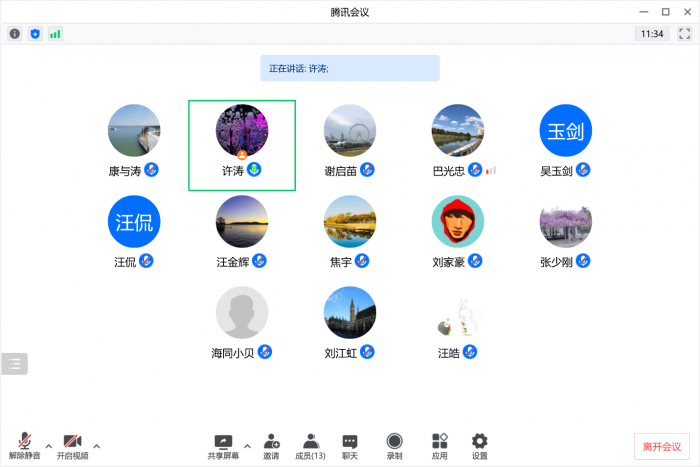The width and height of the screenshot is (700, 467).
Task: Start screen sharing with 共享屏幕
Action: tap(223, 446)
